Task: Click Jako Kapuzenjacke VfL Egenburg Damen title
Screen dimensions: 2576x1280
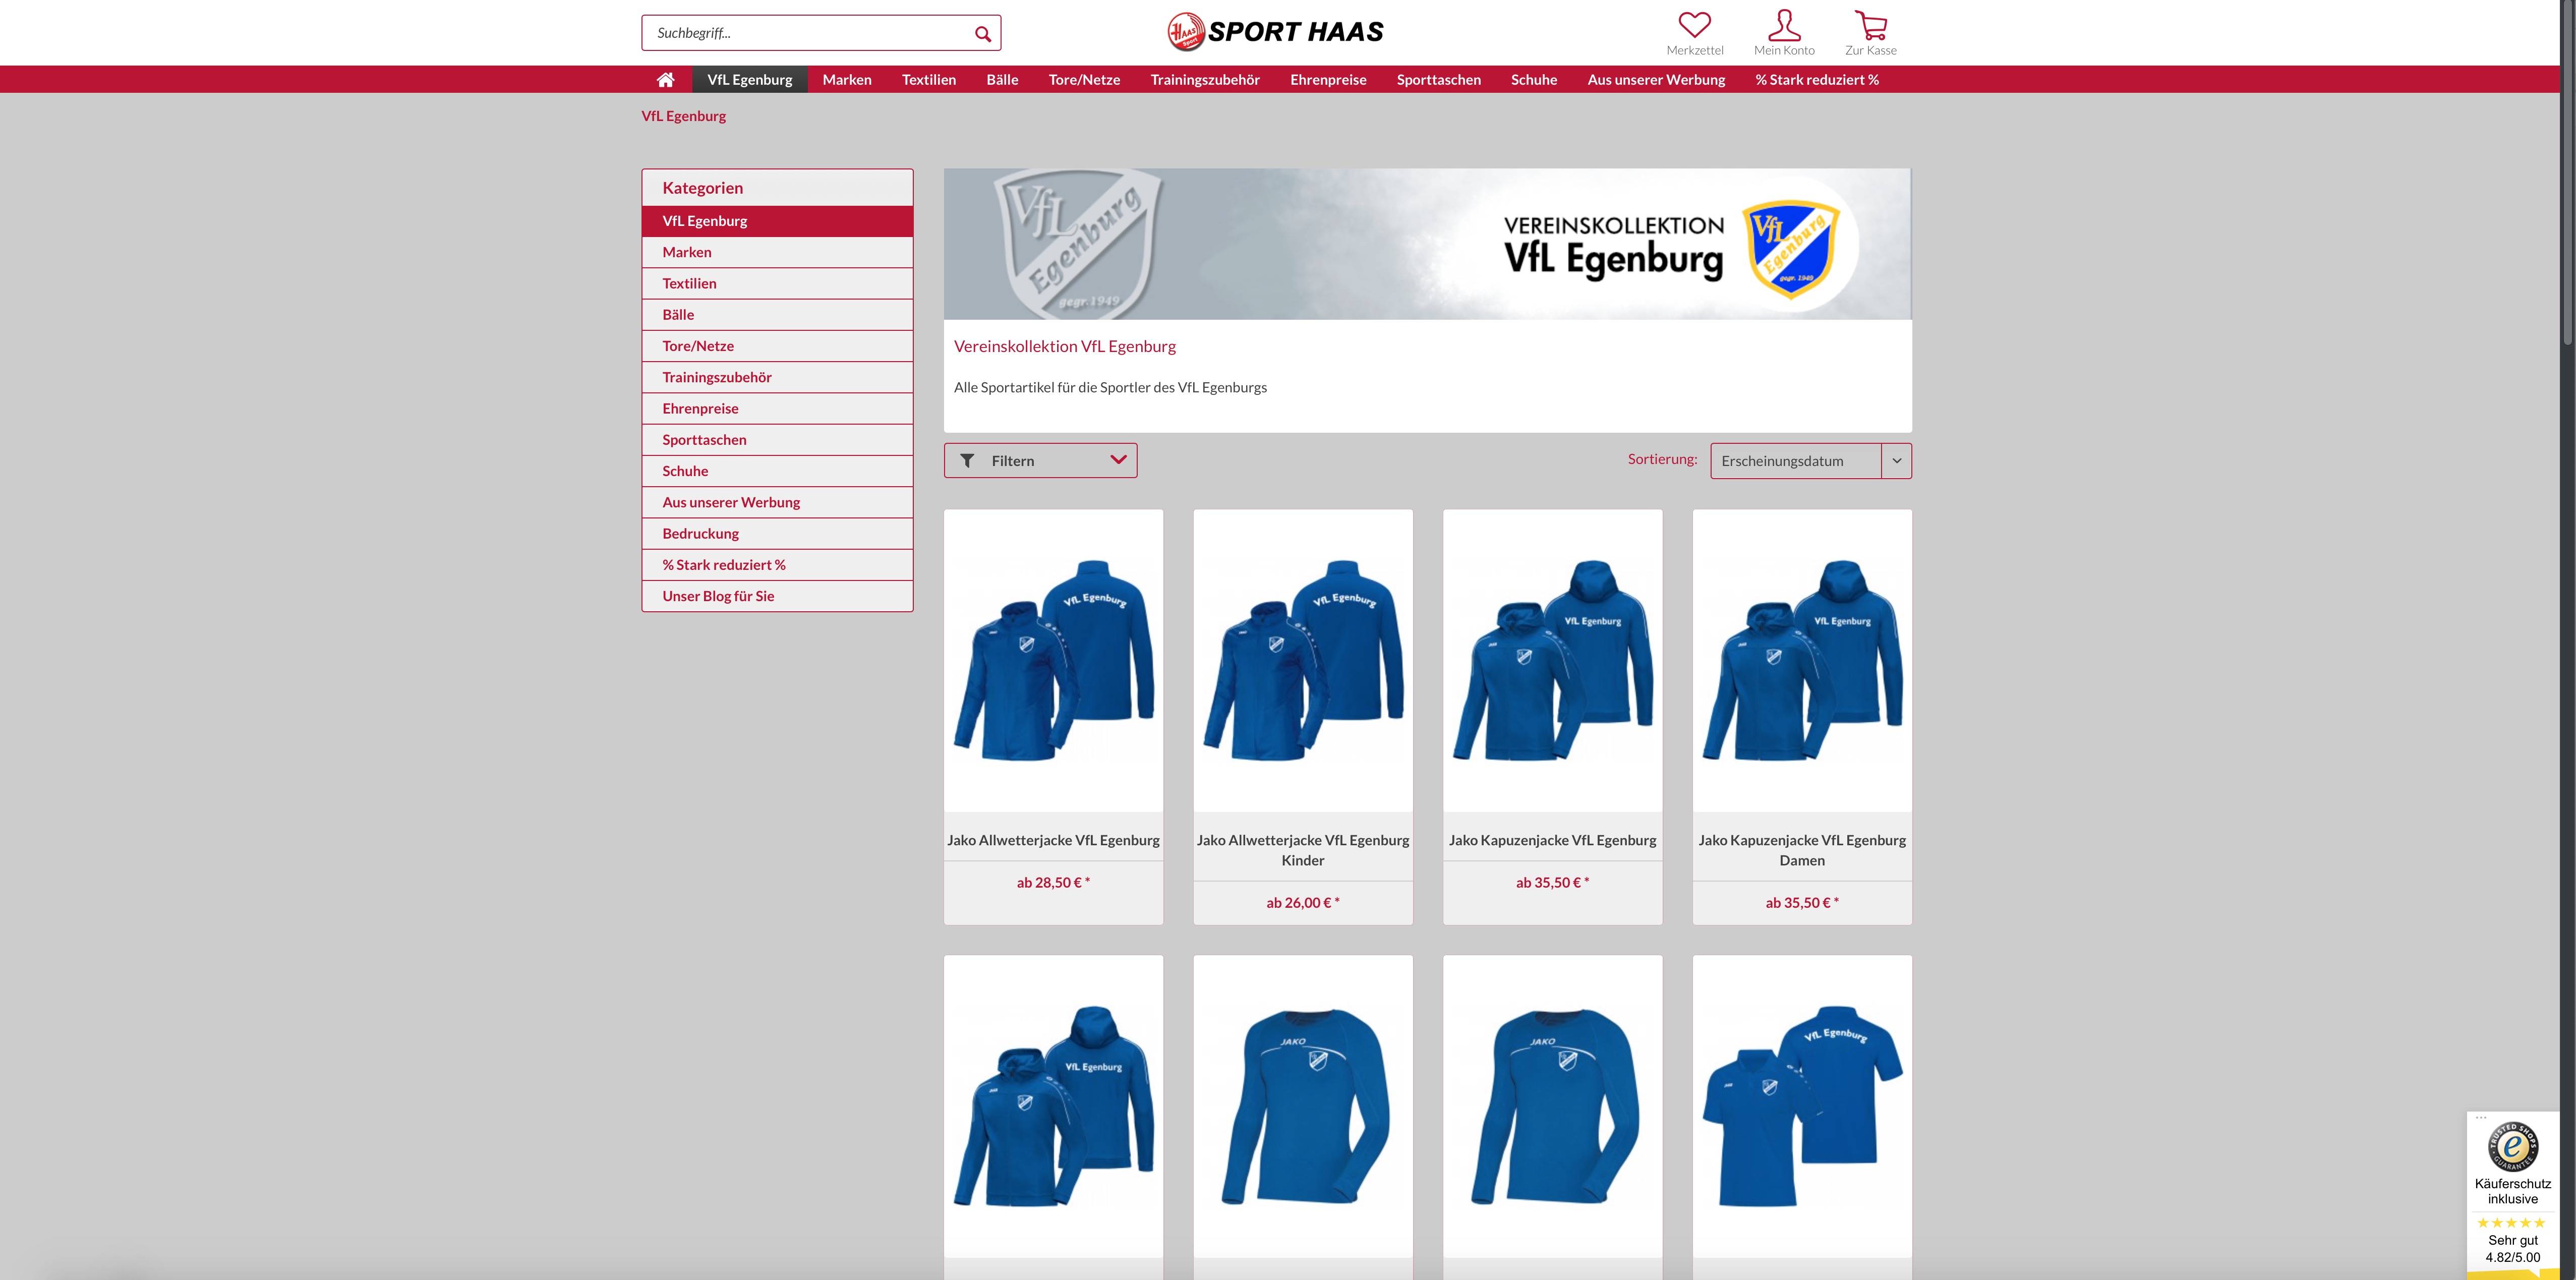Action: coord(1801,851)
